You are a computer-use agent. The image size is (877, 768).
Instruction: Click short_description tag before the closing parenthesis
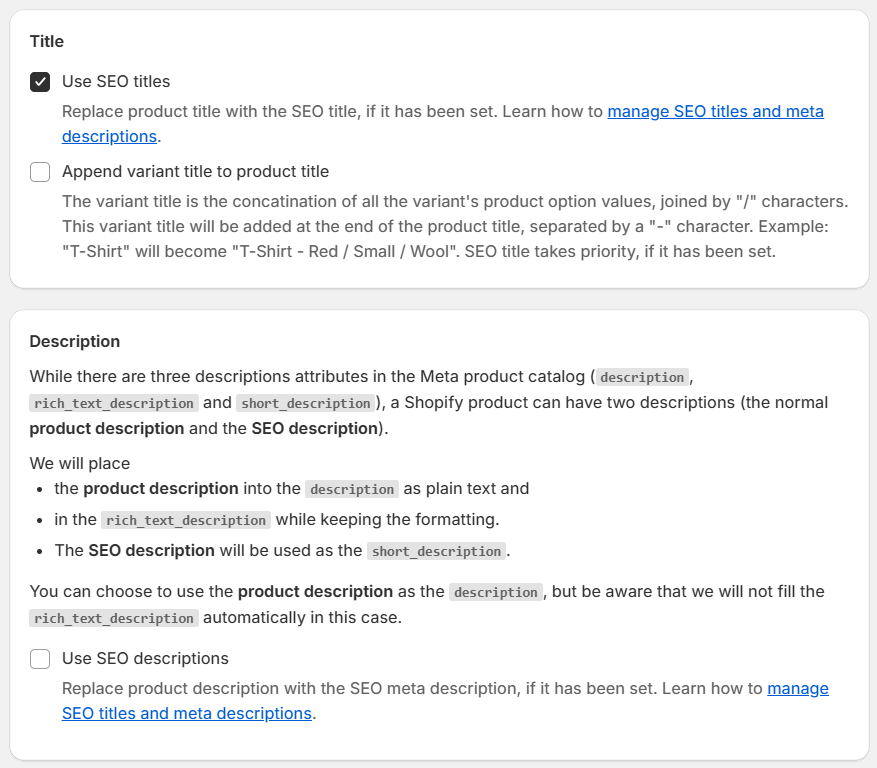305,403
